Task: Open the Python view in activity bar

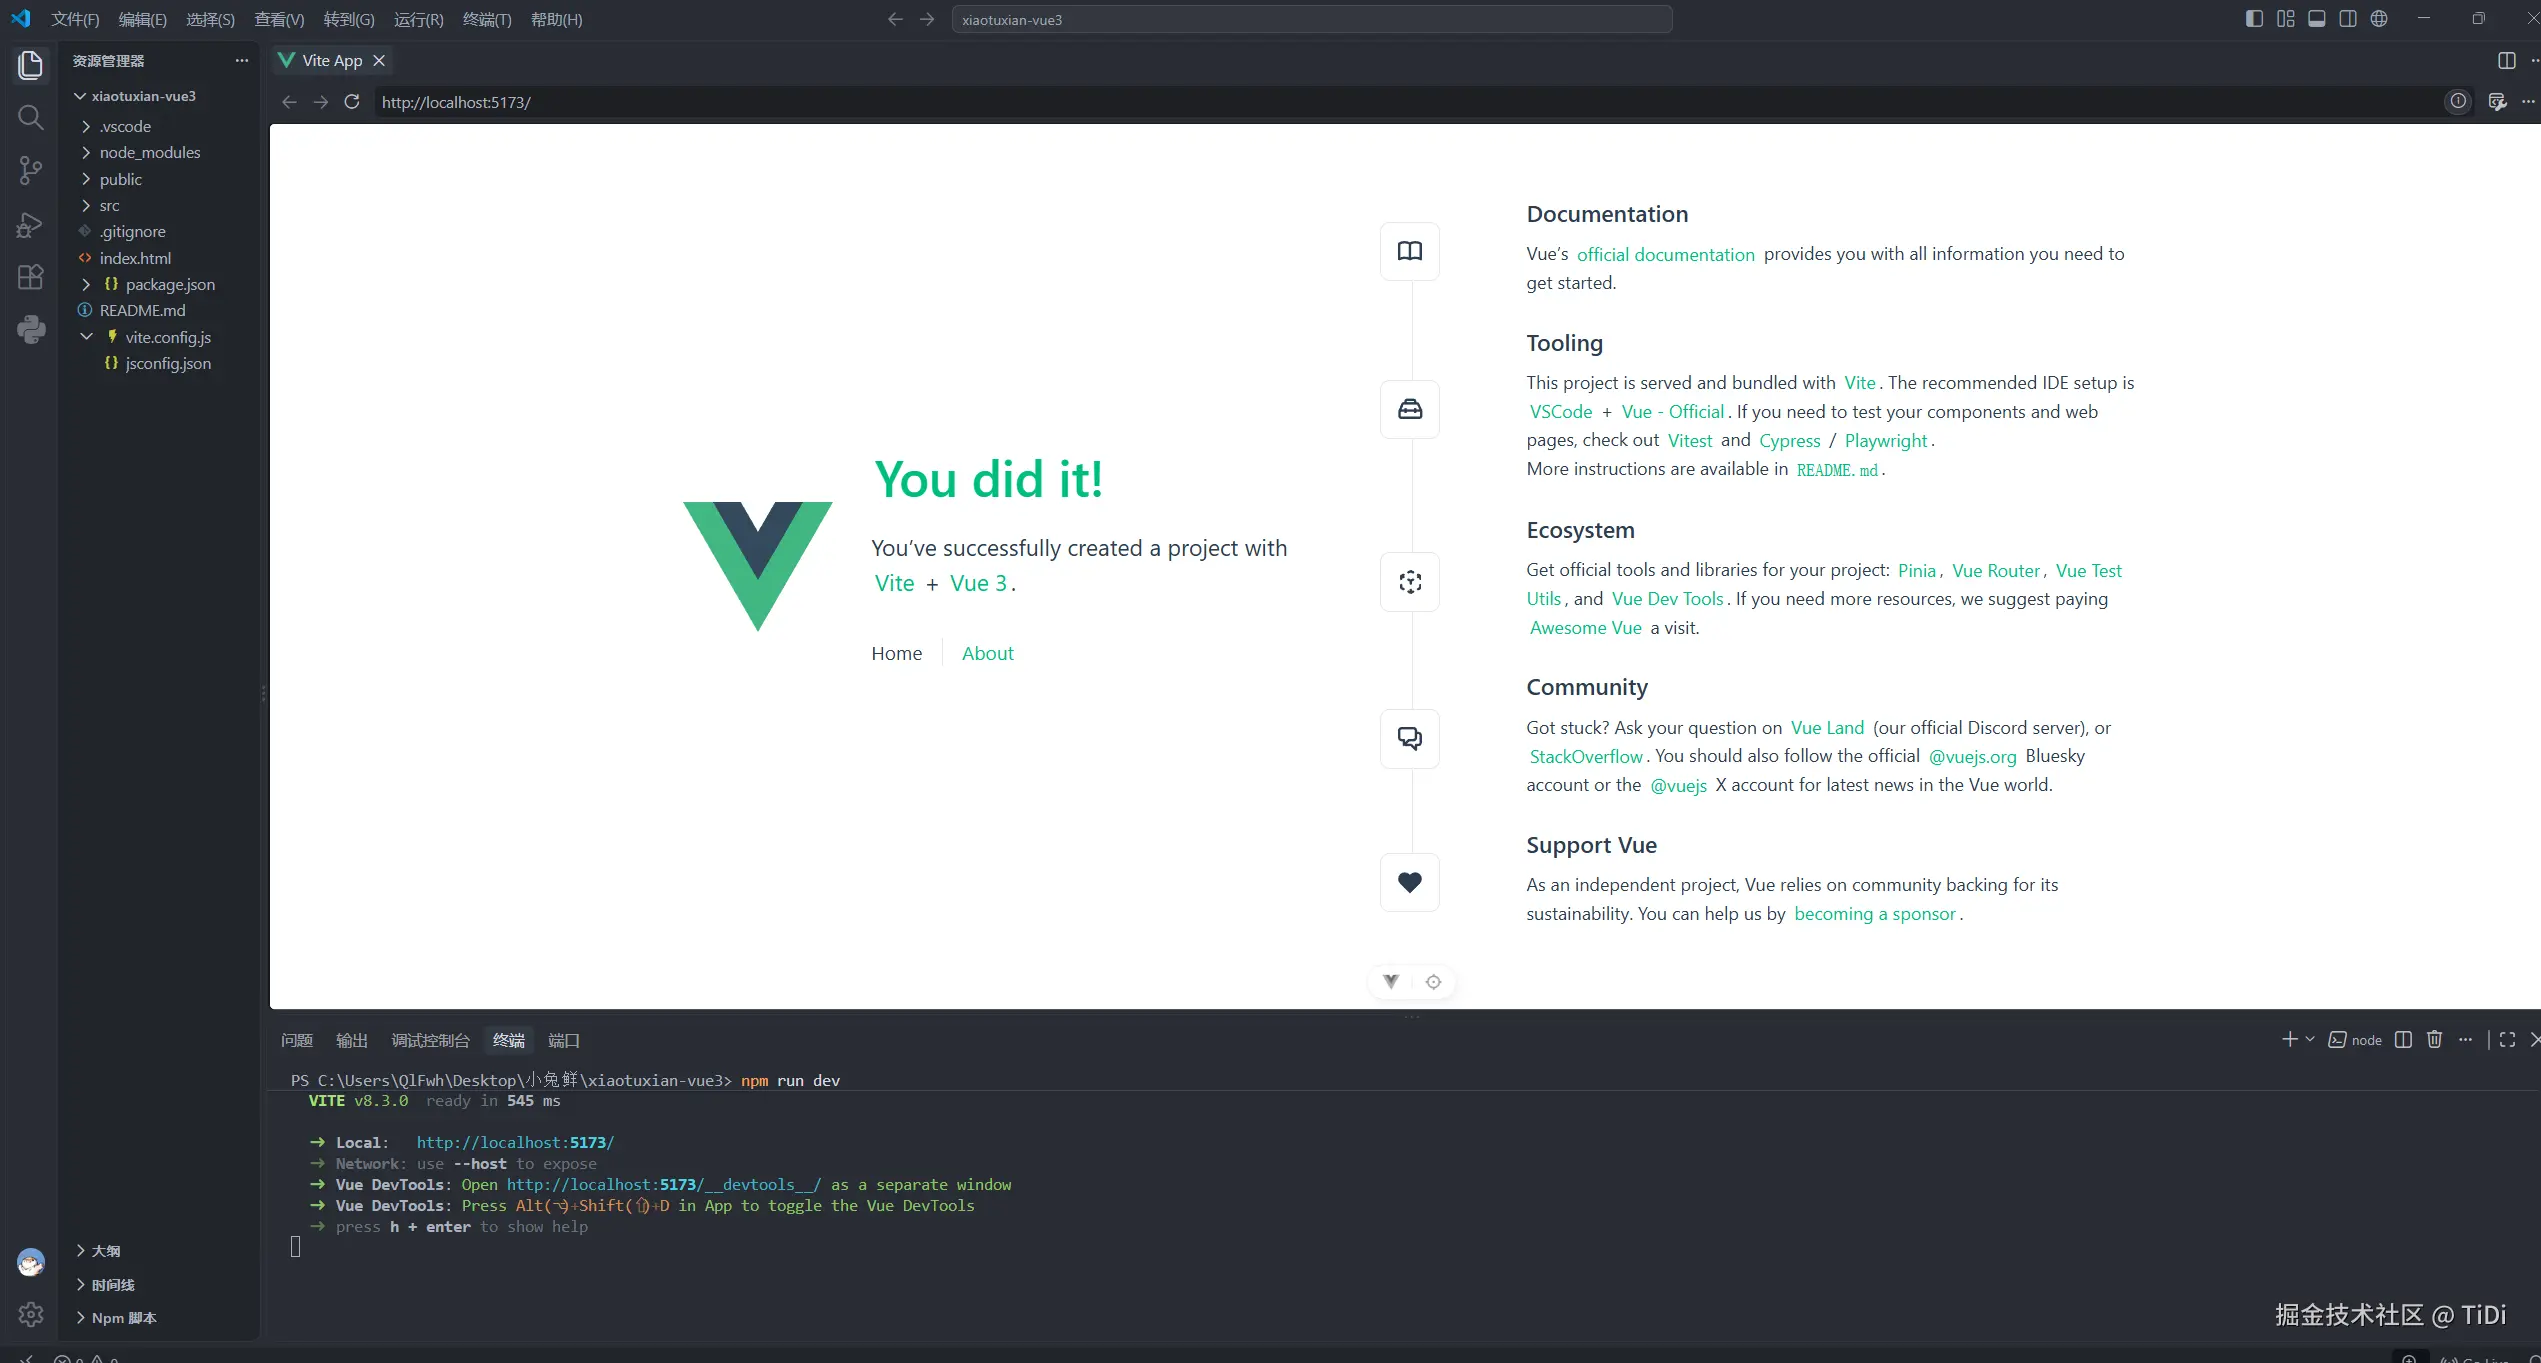Action: [31, 329]
